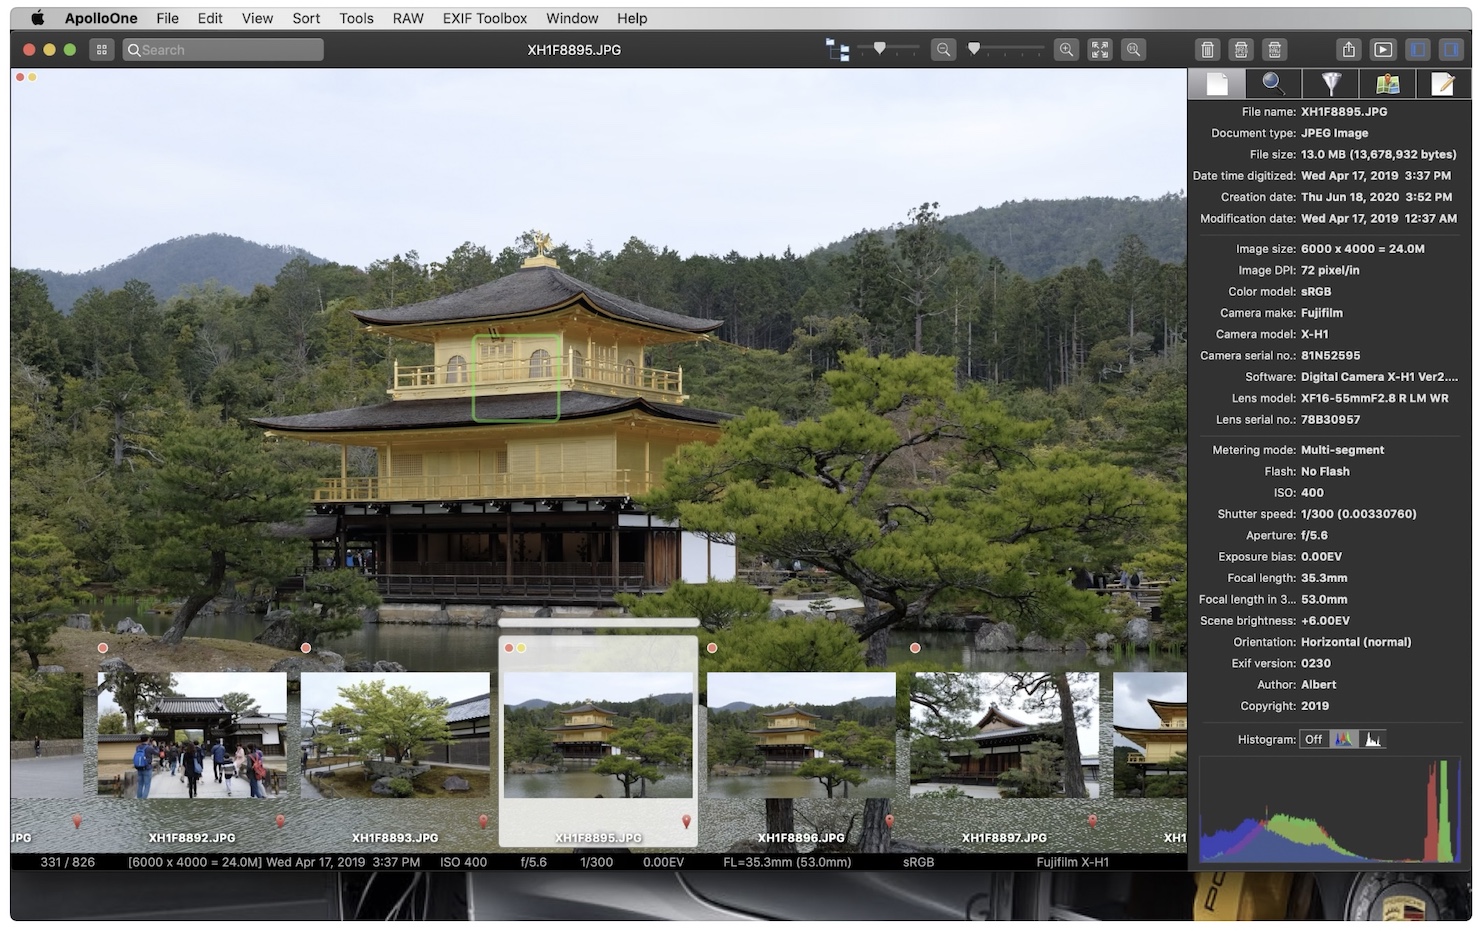The image size is (1478, 931).
Task: Select the XH1F8892.JPG thumbnail
Action: 192,735
